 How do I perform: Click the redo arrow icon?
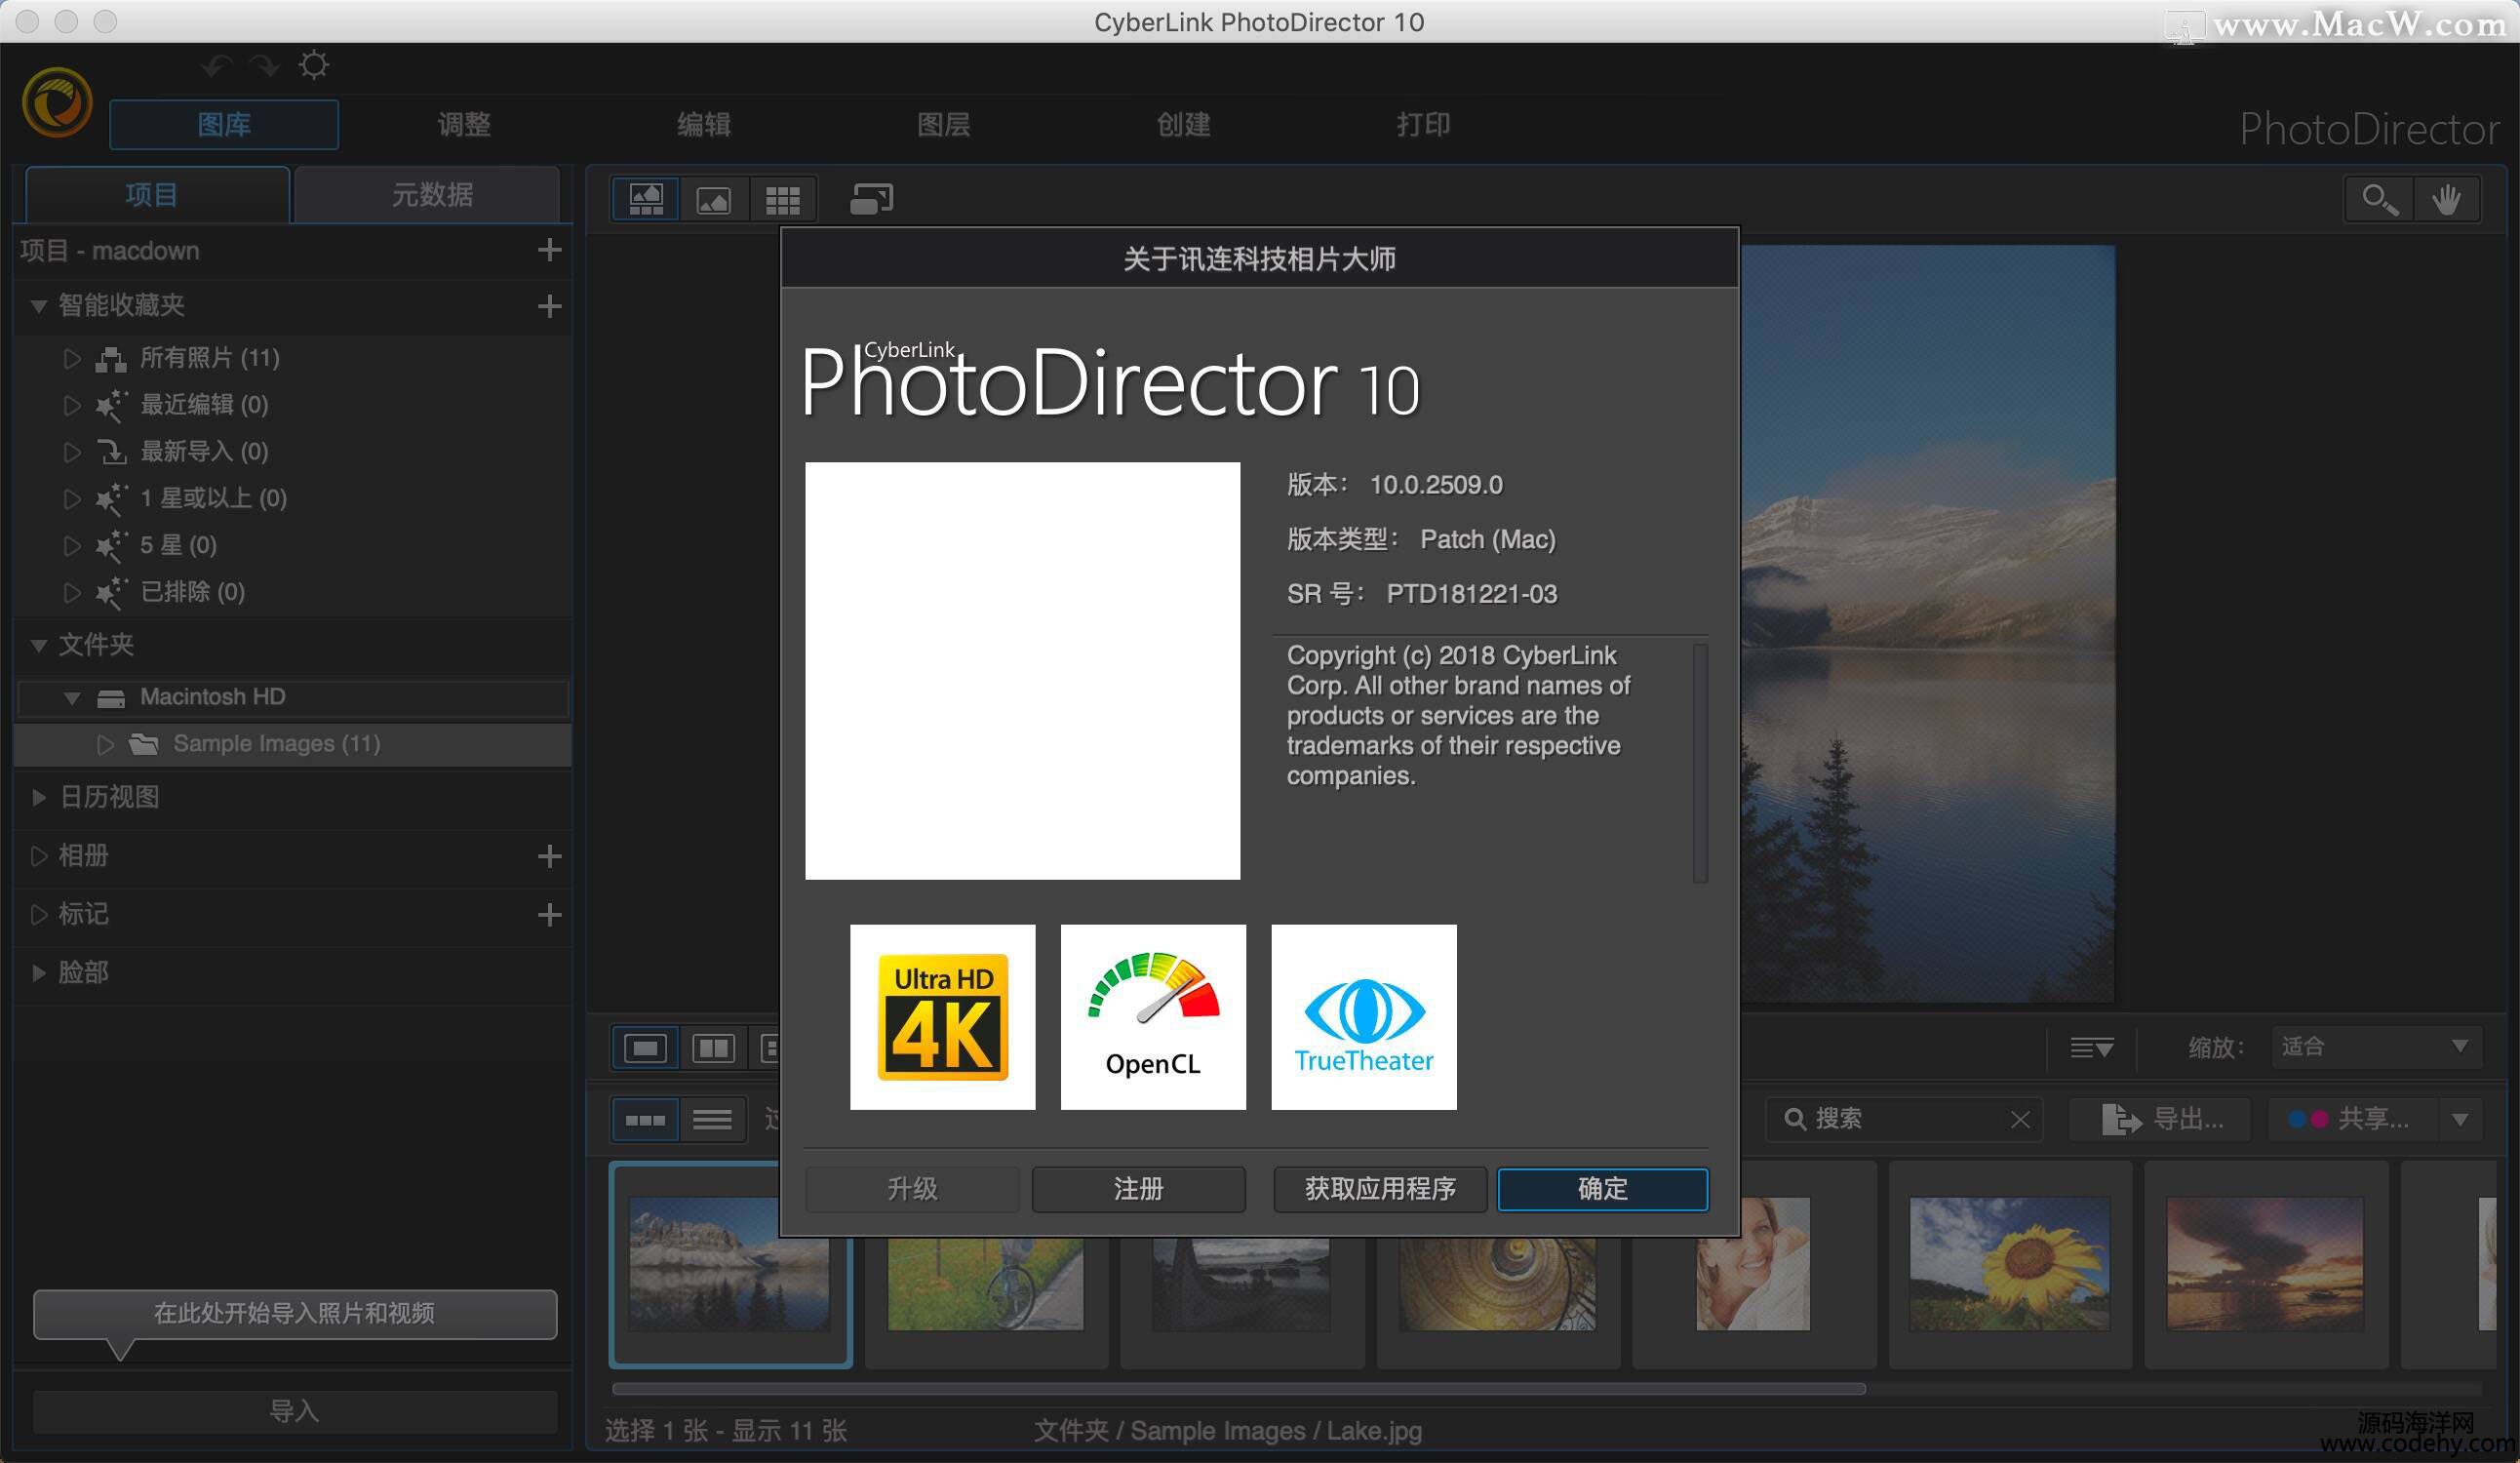[x=264, y=66]
